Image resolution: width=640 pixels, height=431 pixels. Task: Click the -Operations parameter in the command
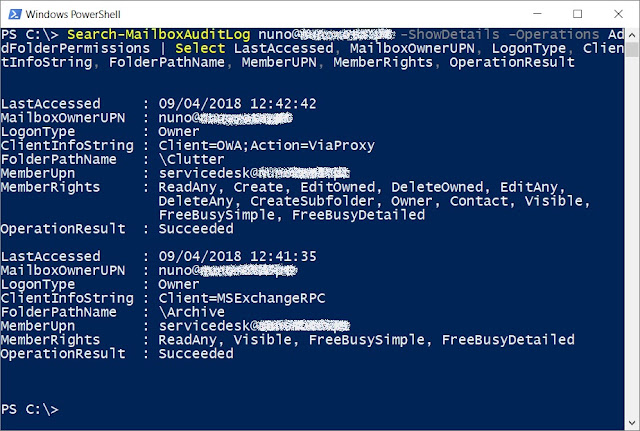pos(553,34)
